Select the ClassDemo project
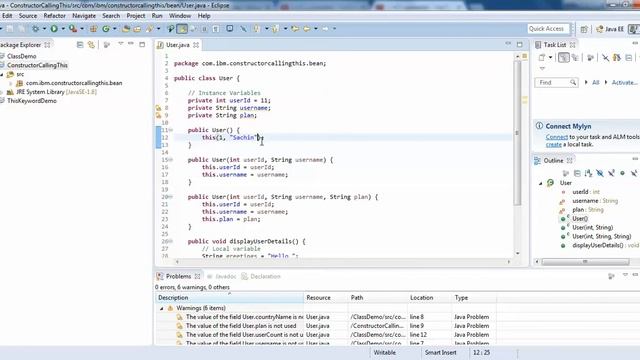 [x=21, y=56]
